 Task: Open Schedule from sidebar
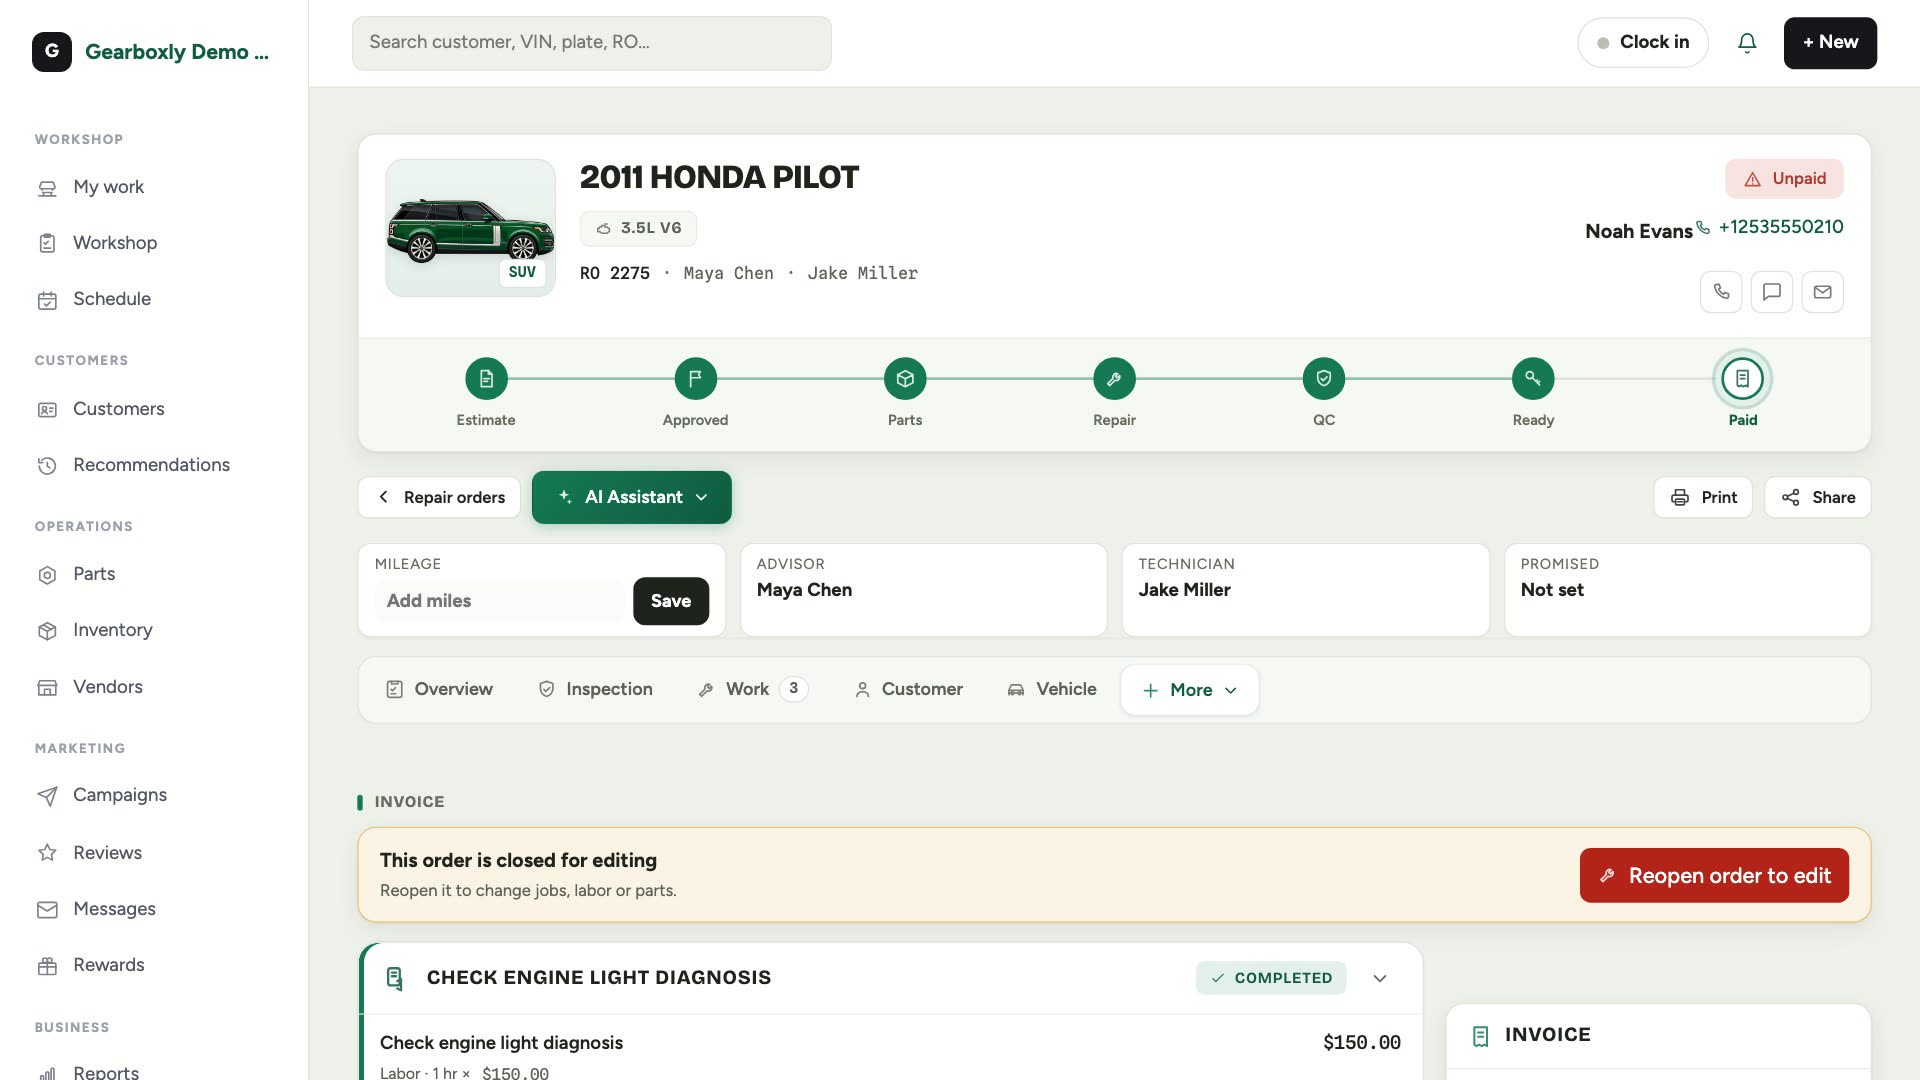[x=112, y=299]
